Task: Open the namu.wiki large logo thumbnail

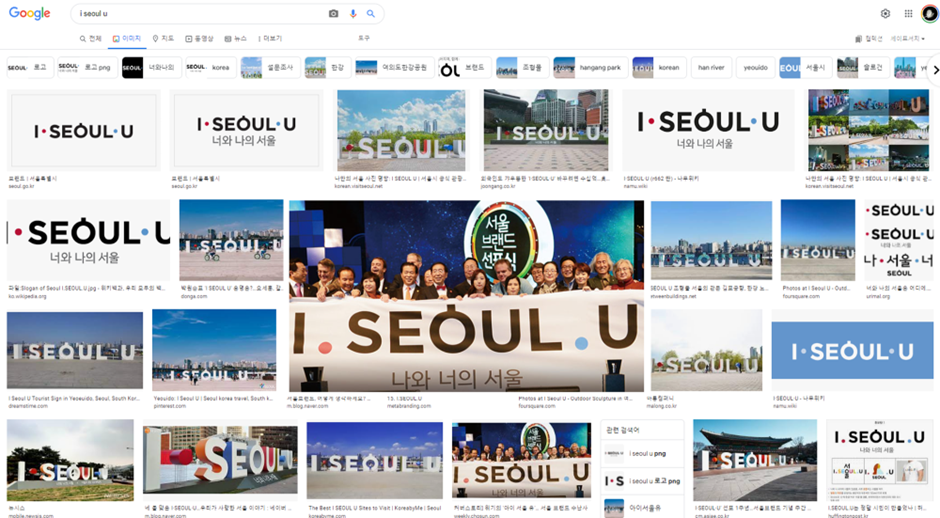Action: coord(708,131)
